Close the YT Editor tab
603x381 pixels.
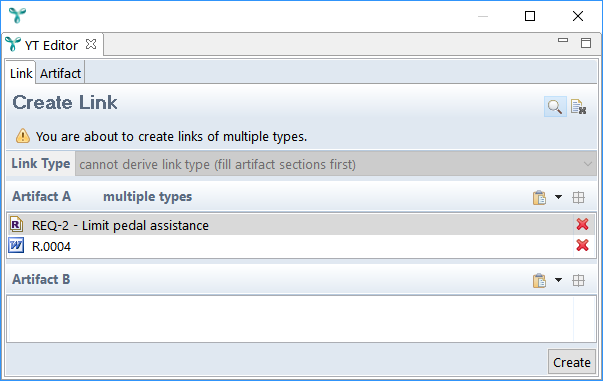pyautogui.click(x=91, y=44)
